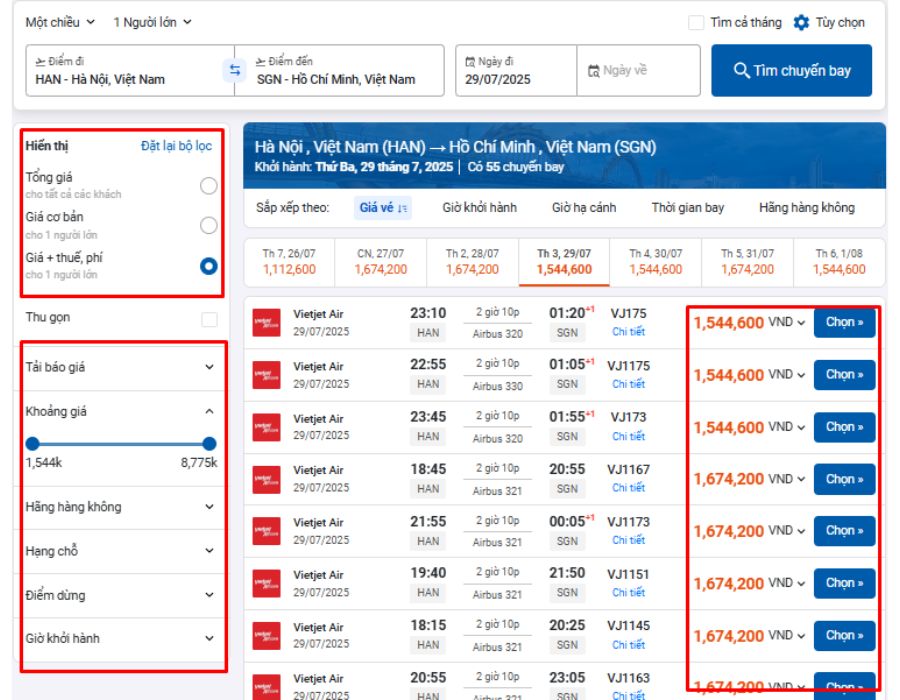Open the Một chiều trip type dropdown
The image size is (900, 700).
pos(60,22)
